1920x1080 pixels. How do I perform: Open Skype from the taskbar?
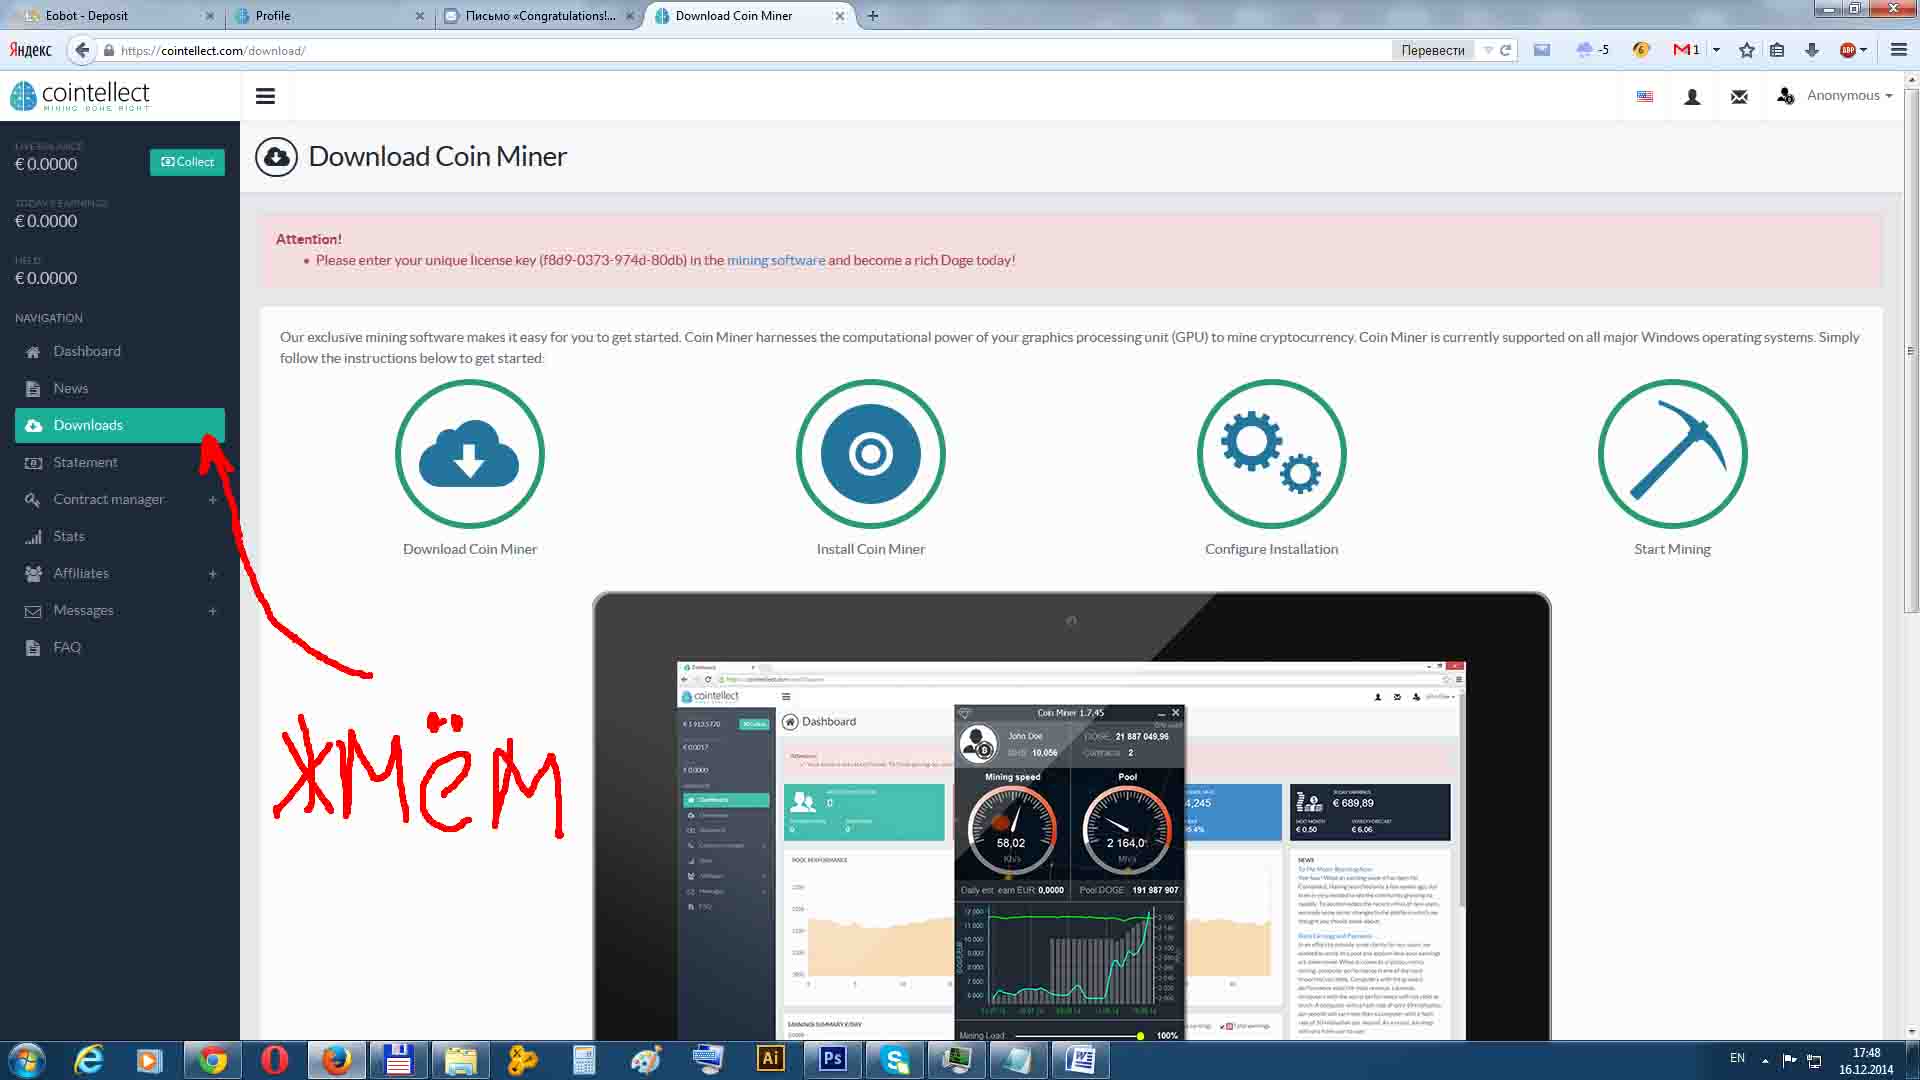point(895,1059)
